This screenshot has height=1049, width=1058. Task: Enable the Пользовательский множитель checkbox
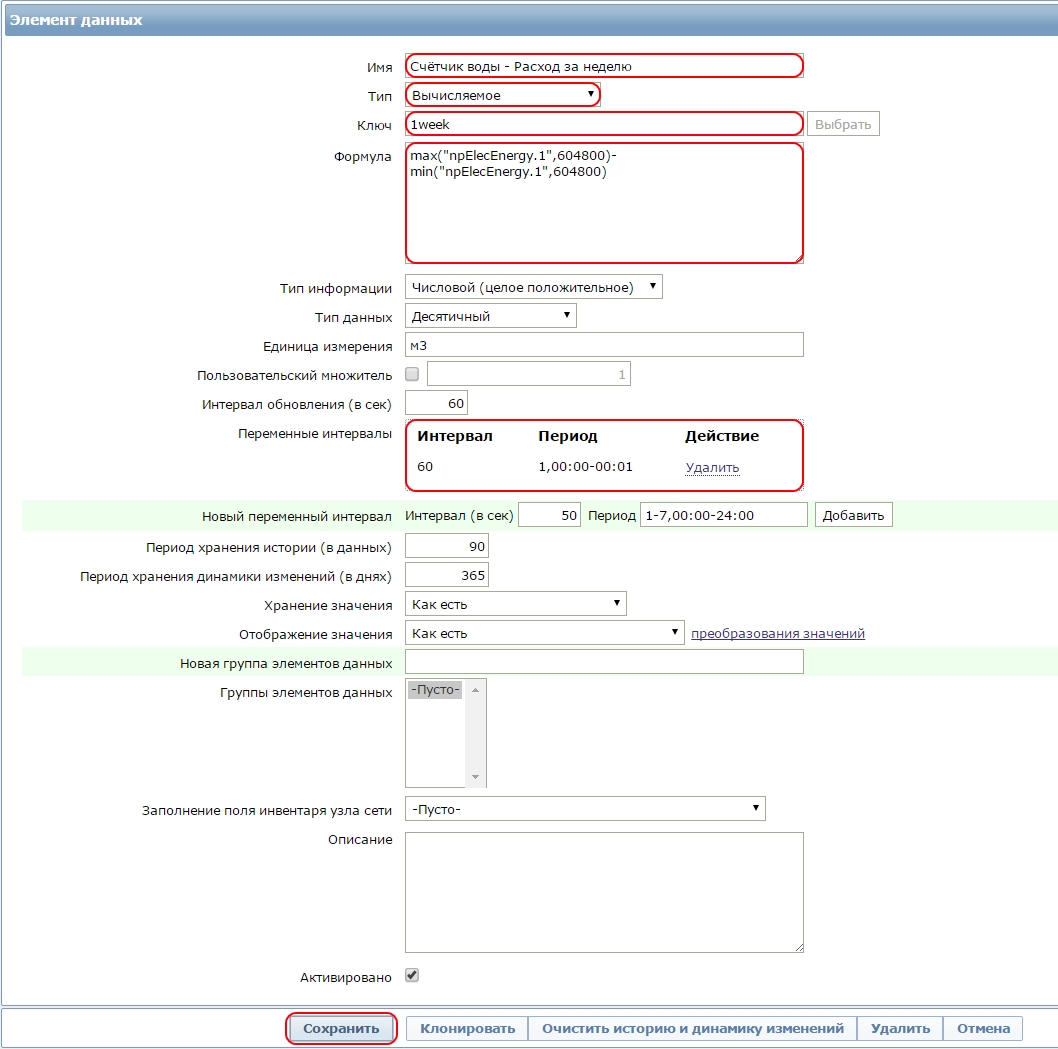click(412, 374)
